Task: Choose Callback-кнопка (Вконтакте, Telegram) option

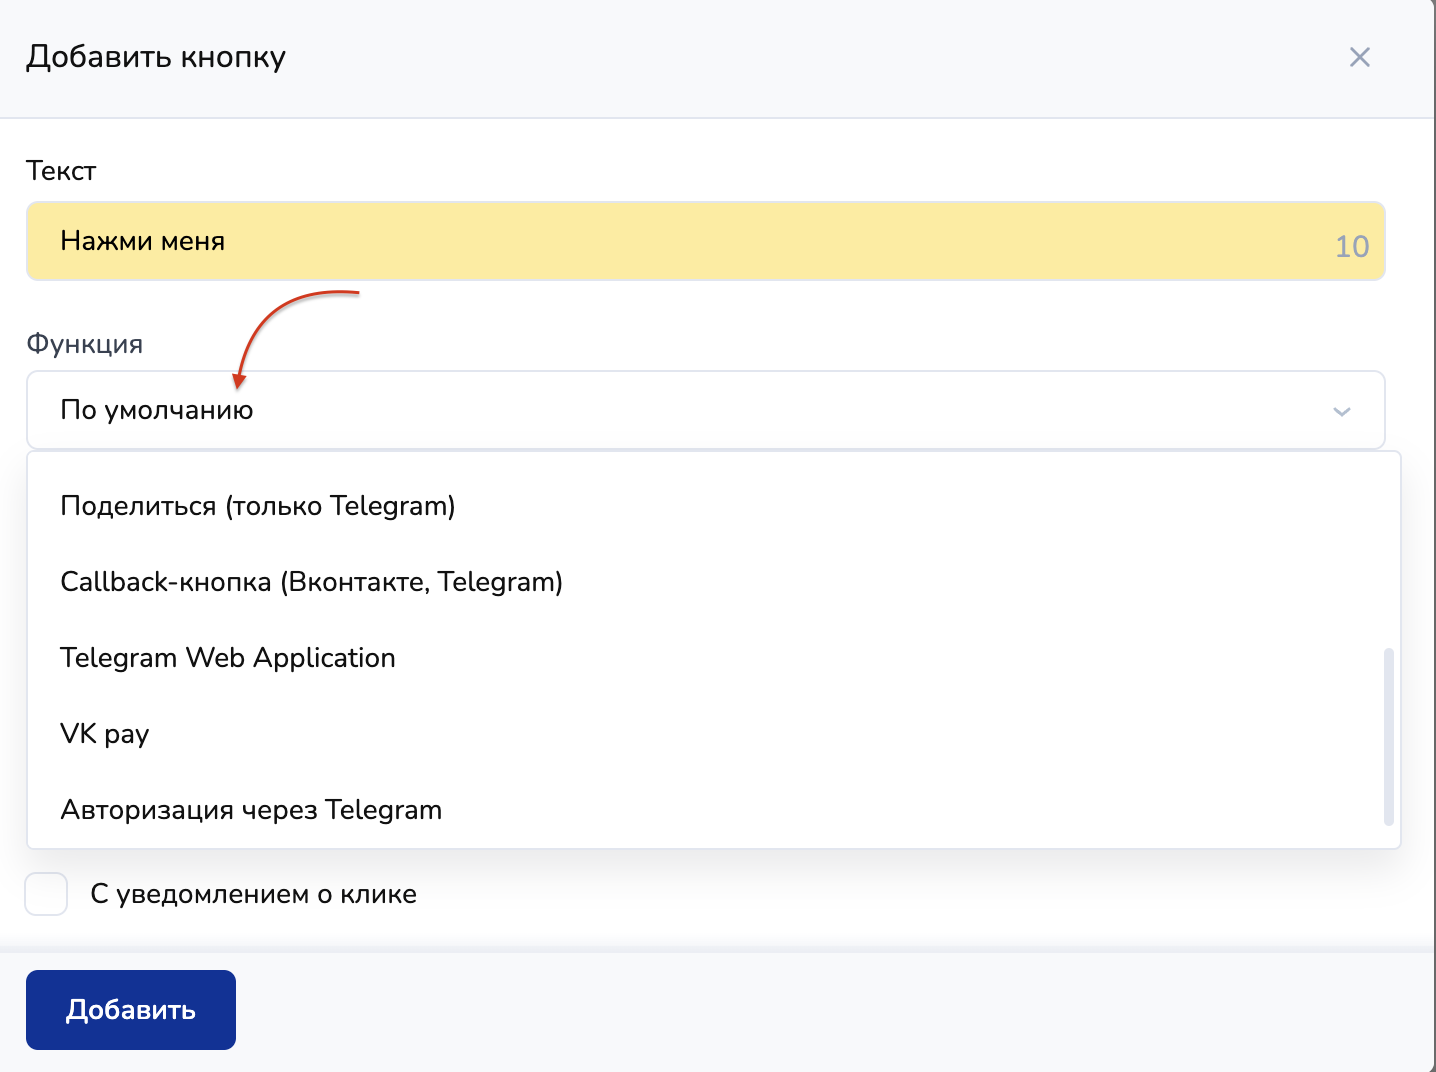Action: pyautogui.click(x=311, y=582)
